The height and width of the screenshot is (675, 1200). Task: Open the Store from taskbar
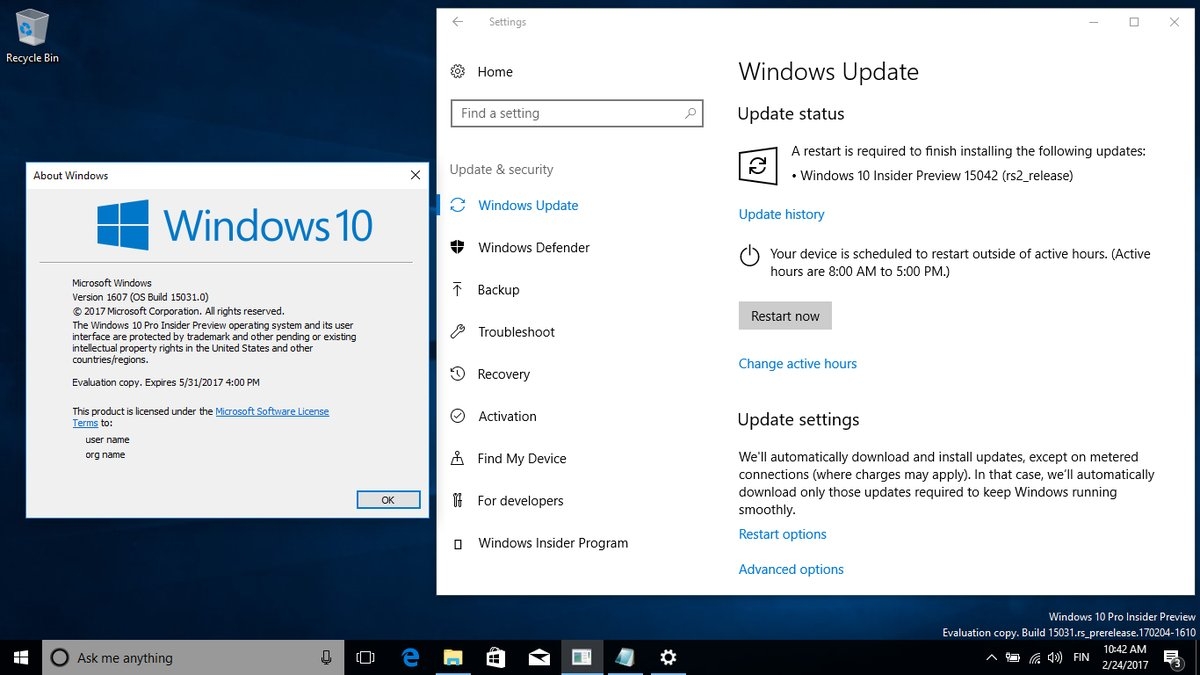[x=496, y=657]
